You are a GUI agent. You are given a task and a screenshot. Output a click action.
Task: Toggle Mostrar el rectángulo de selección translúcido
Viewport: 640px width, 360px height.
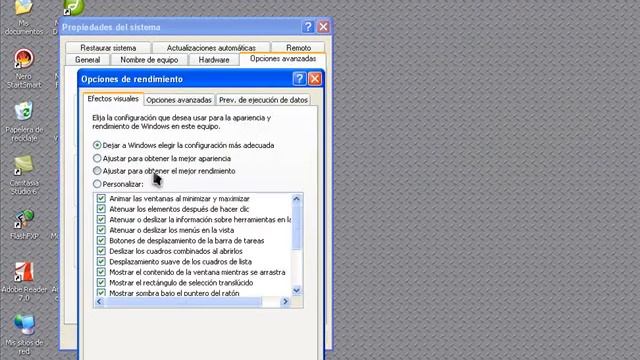(x=101, y=282)
